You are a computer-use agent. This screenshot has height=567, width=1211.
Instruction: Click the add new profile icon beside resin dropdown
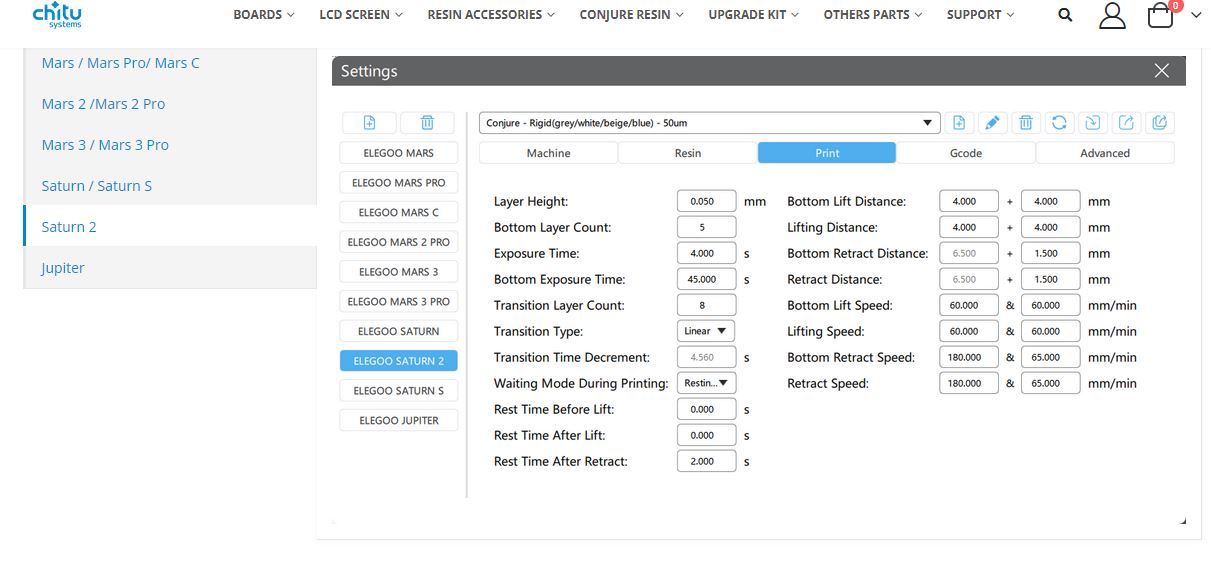click(959, 123)
